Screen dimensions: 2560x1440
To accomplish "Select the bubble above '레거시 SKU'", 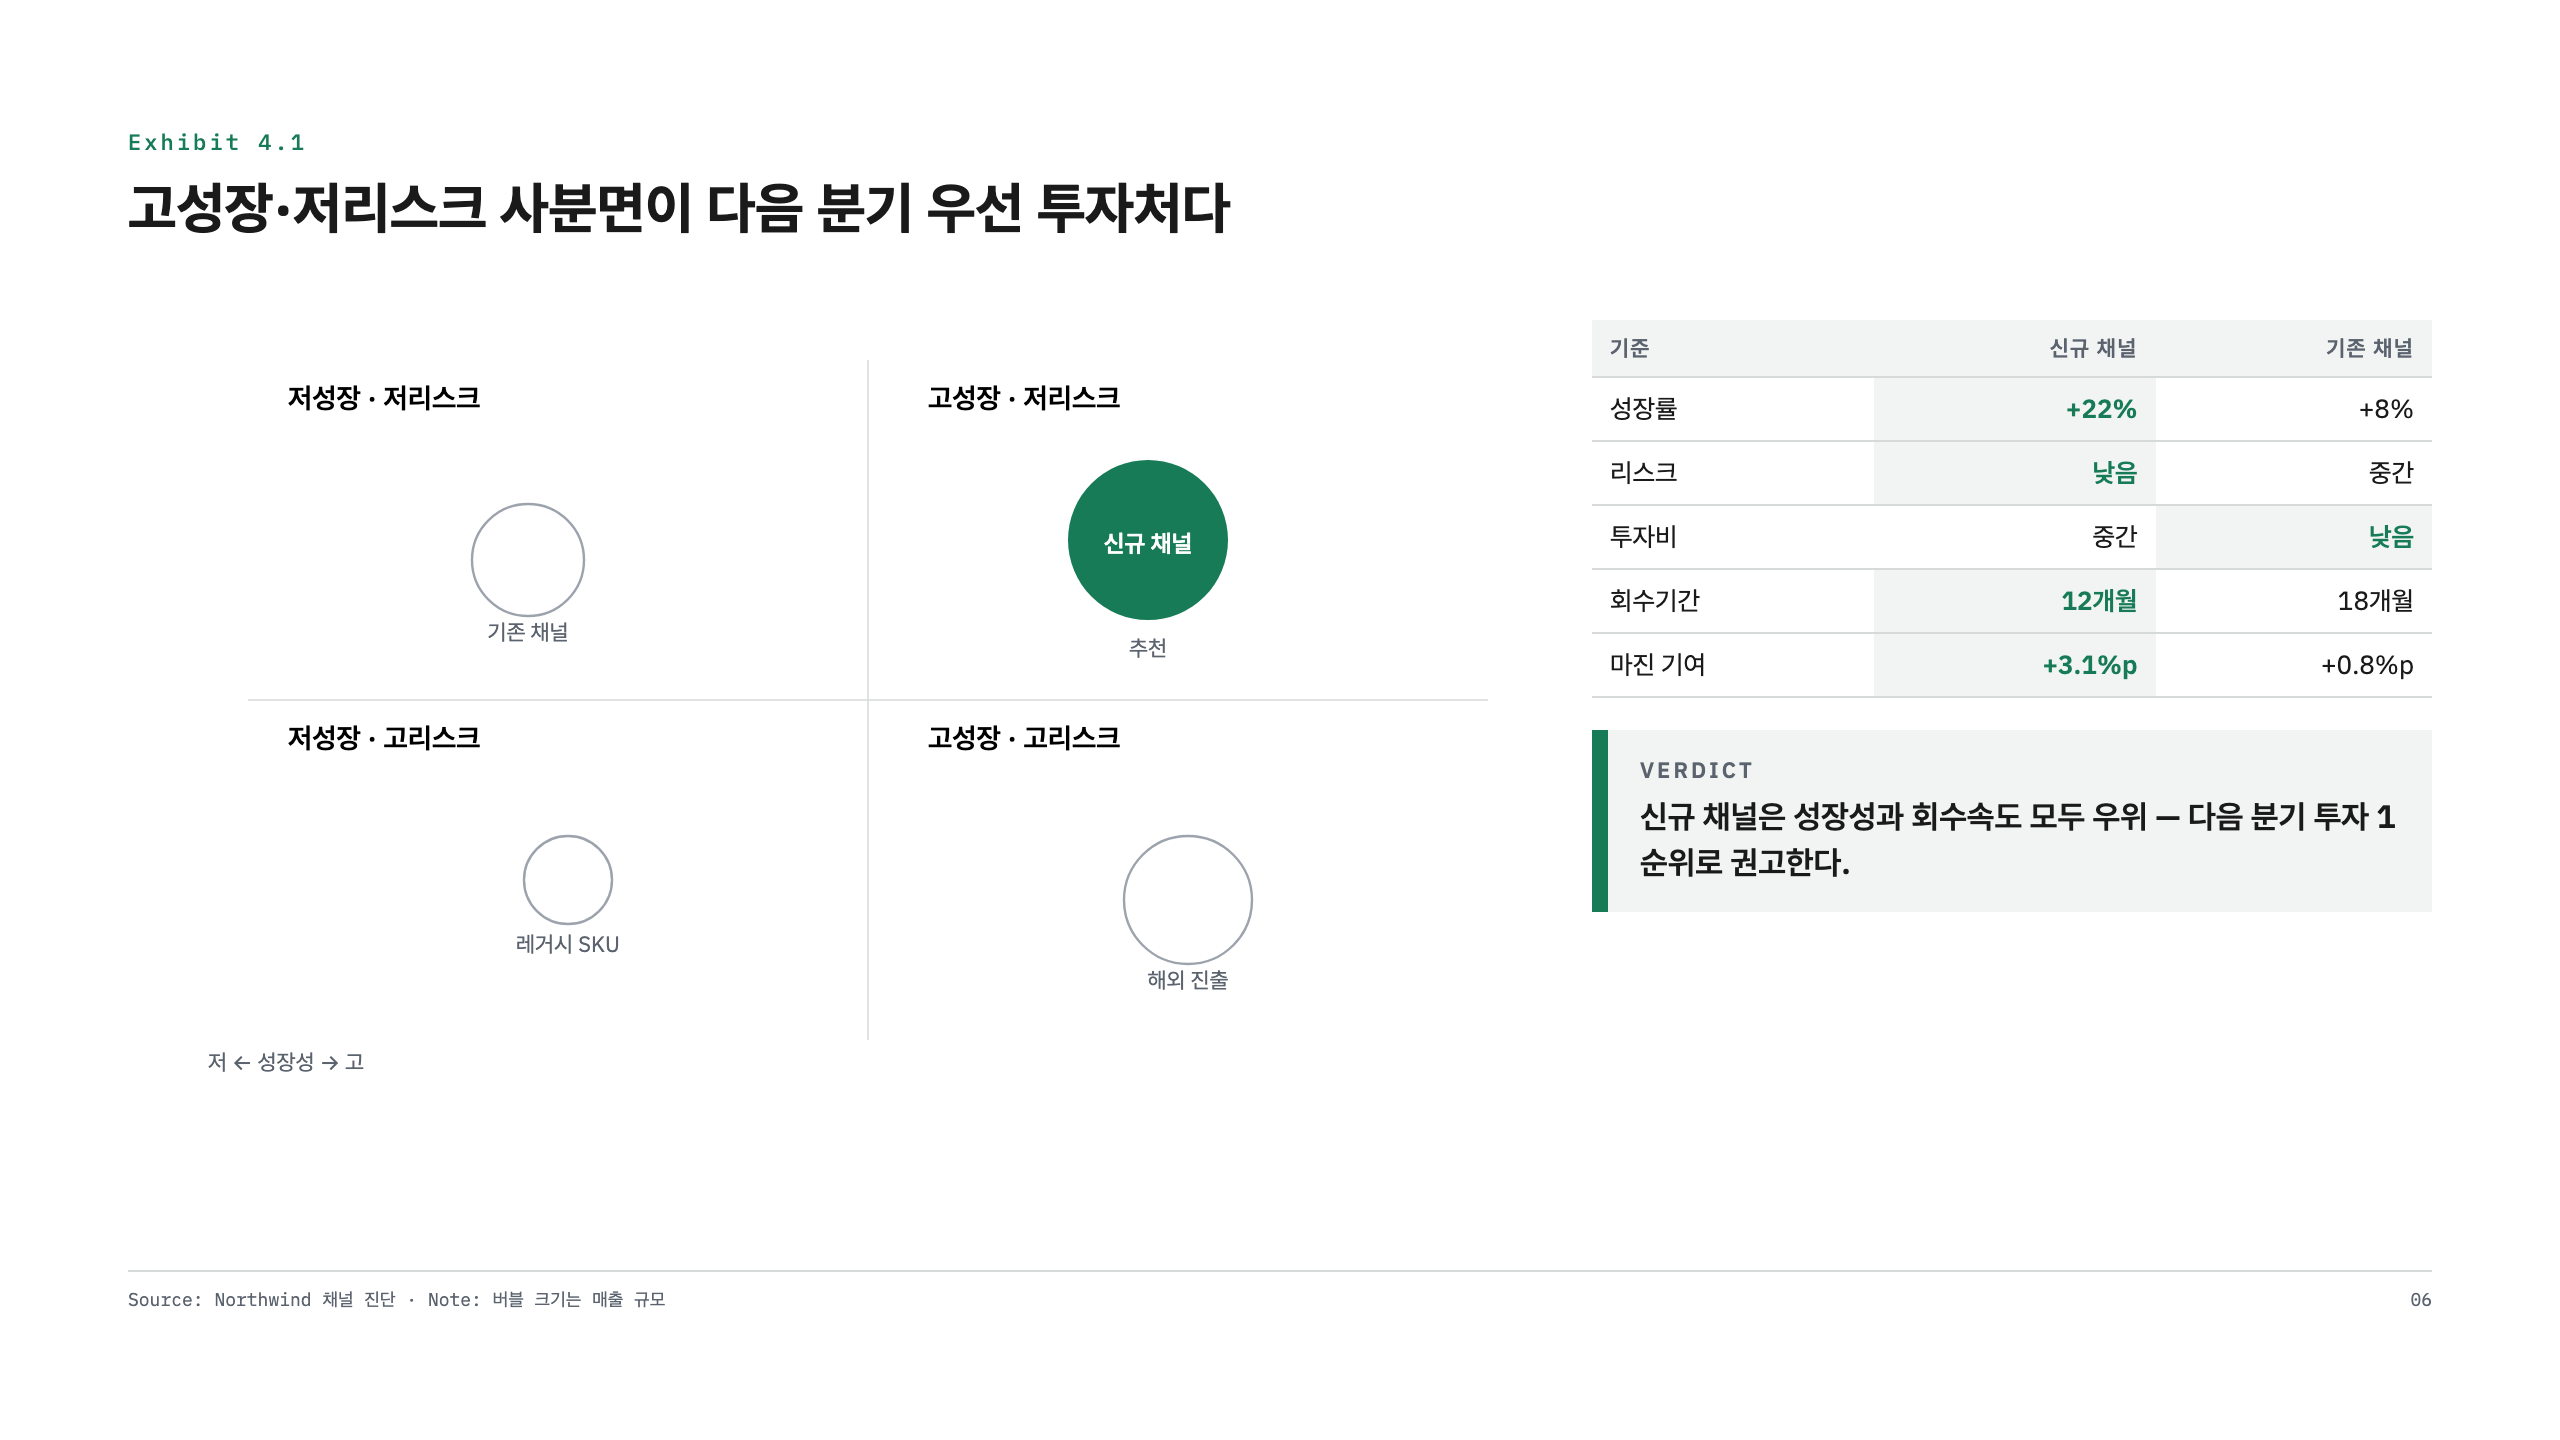I will coord(568,880).
